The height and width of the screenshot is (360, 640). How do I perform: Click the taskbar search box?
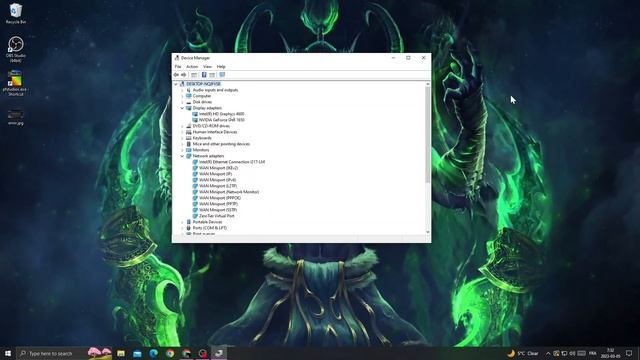[64, 353]
